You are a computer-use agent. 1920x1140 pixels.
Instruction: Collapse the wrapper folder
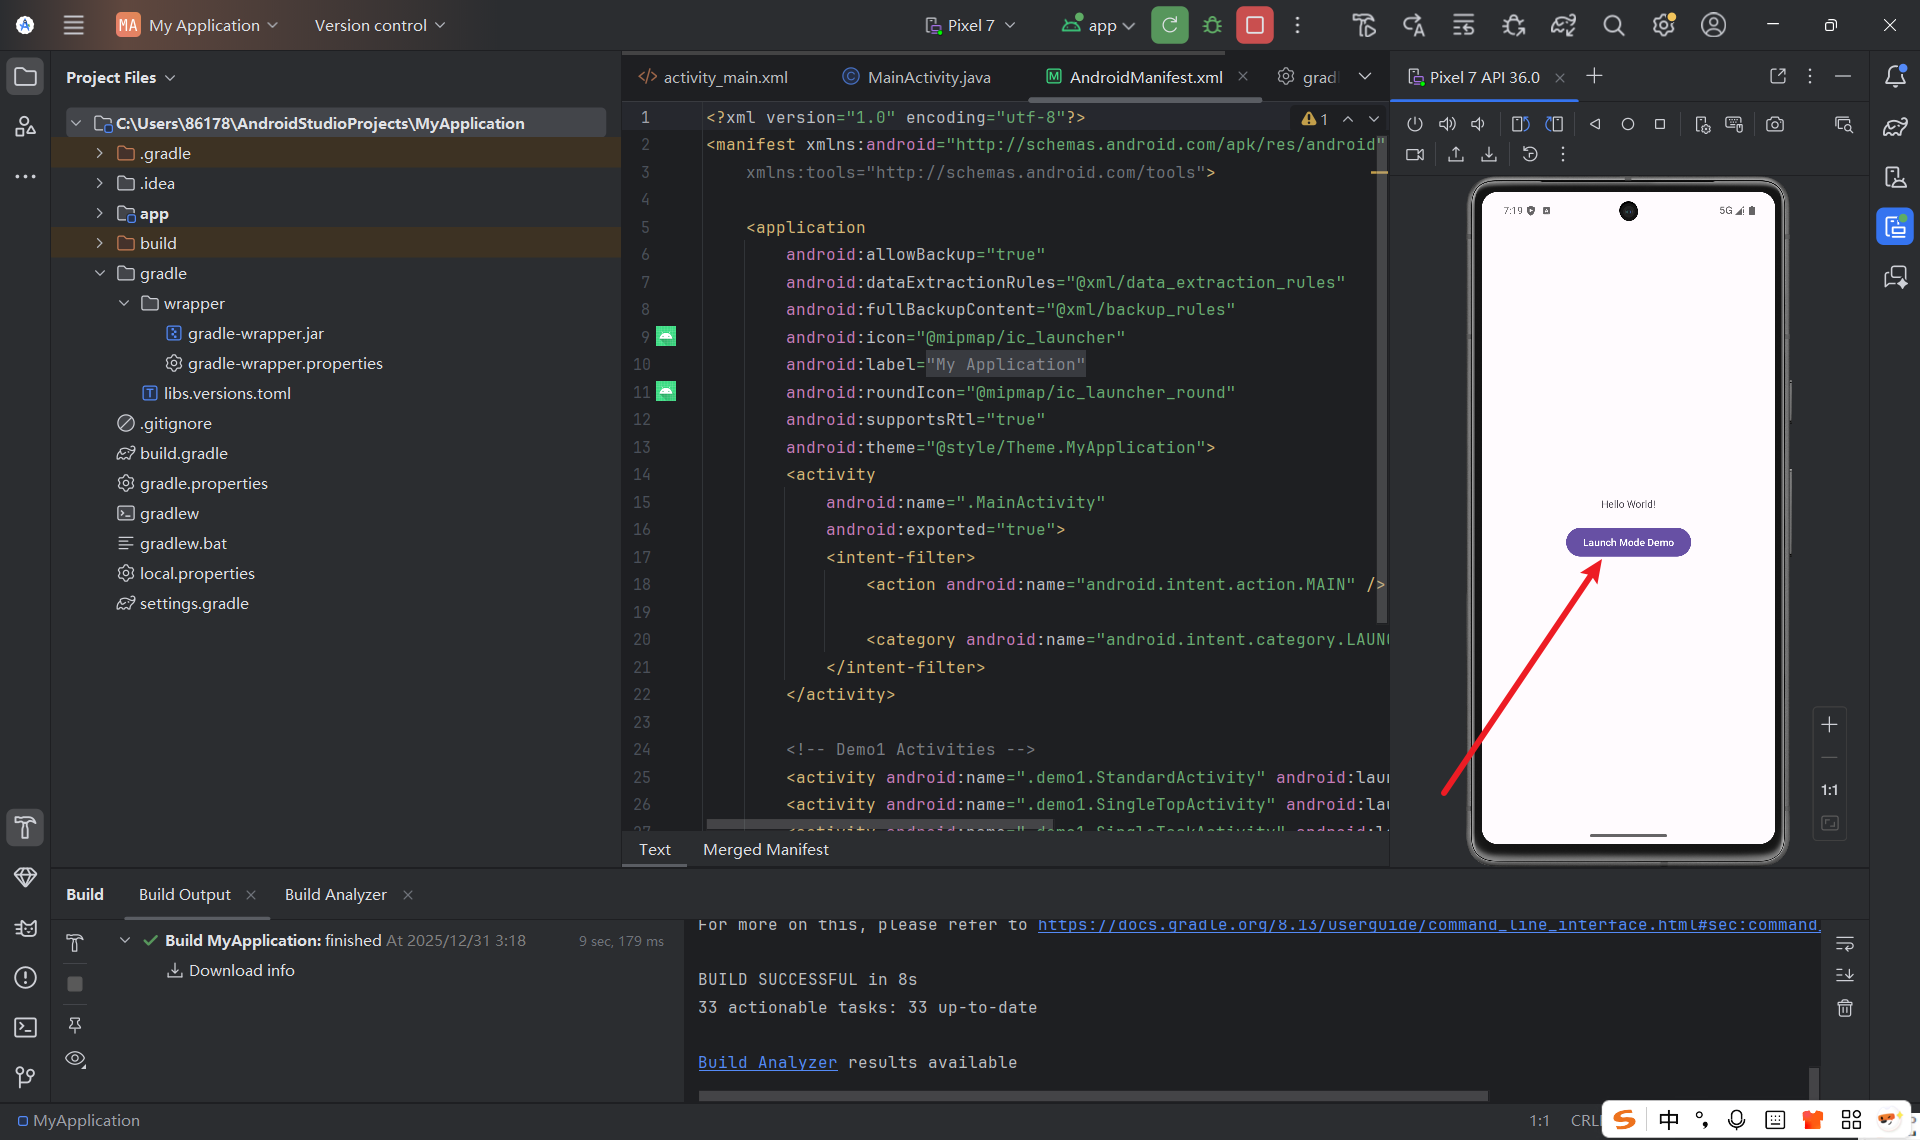[x=123, y=303]
